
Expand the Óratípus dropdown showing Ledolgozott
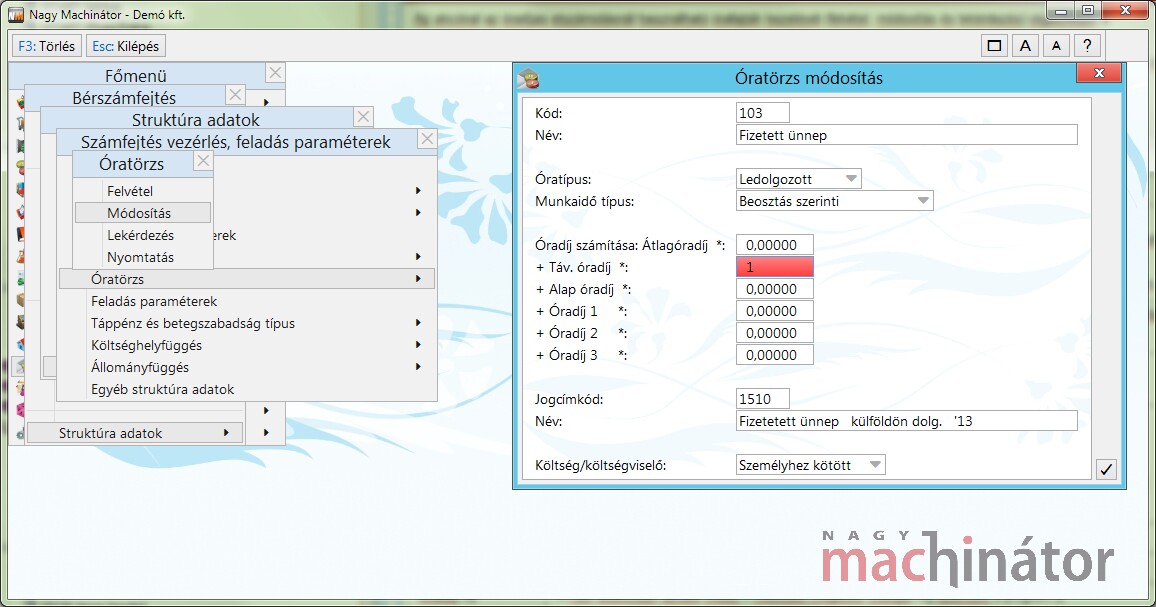tap(852, 178)
